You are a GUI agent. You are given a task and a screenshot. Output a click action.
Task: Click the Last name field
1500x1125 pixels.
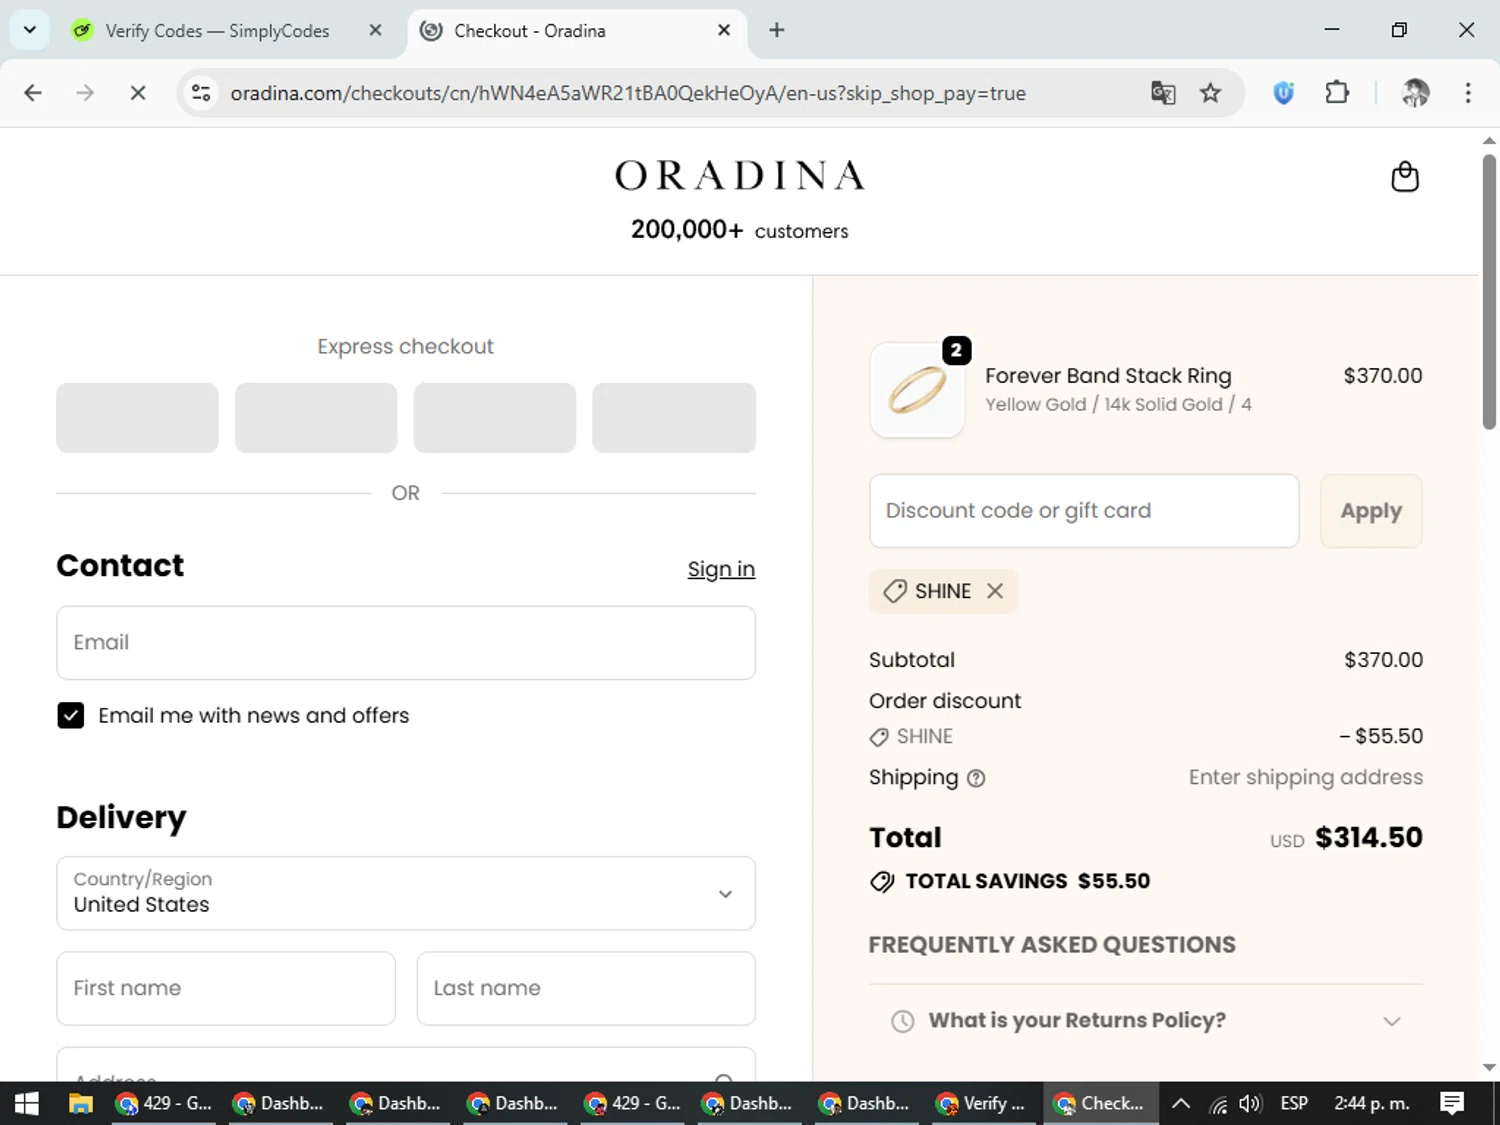586,988
